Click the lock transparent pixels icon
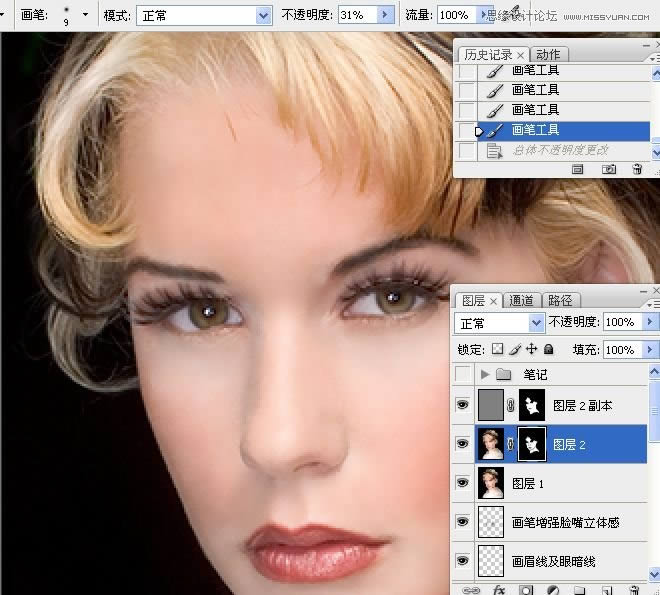The width and height of the screenshot is (660, 595). pos(498,350)
